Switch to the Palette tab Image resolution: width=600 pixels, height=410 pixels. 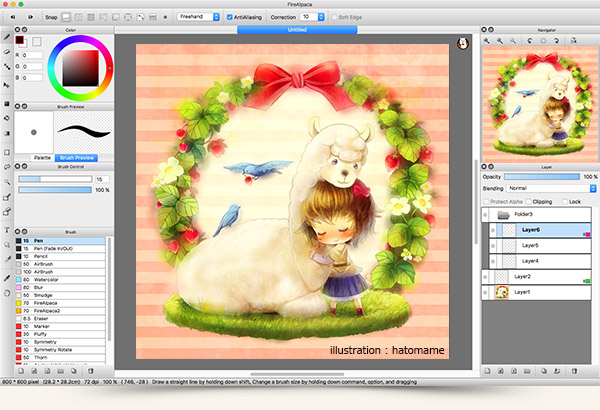43,157
